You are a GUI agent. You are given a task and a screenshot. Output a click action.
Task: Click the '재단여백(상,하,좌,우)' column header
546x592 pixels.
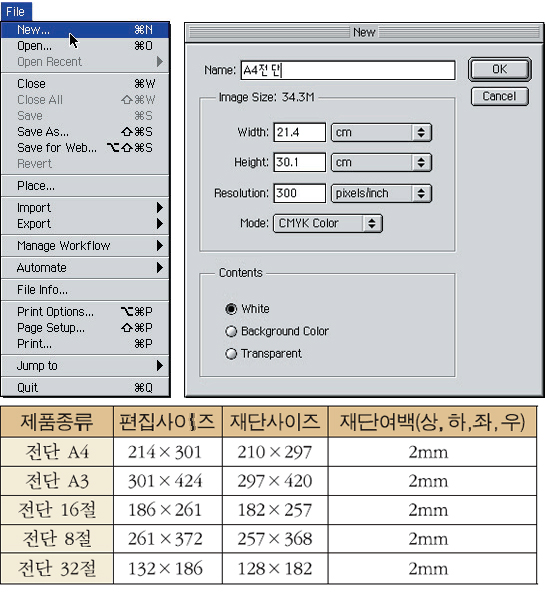tap(432, 422)
